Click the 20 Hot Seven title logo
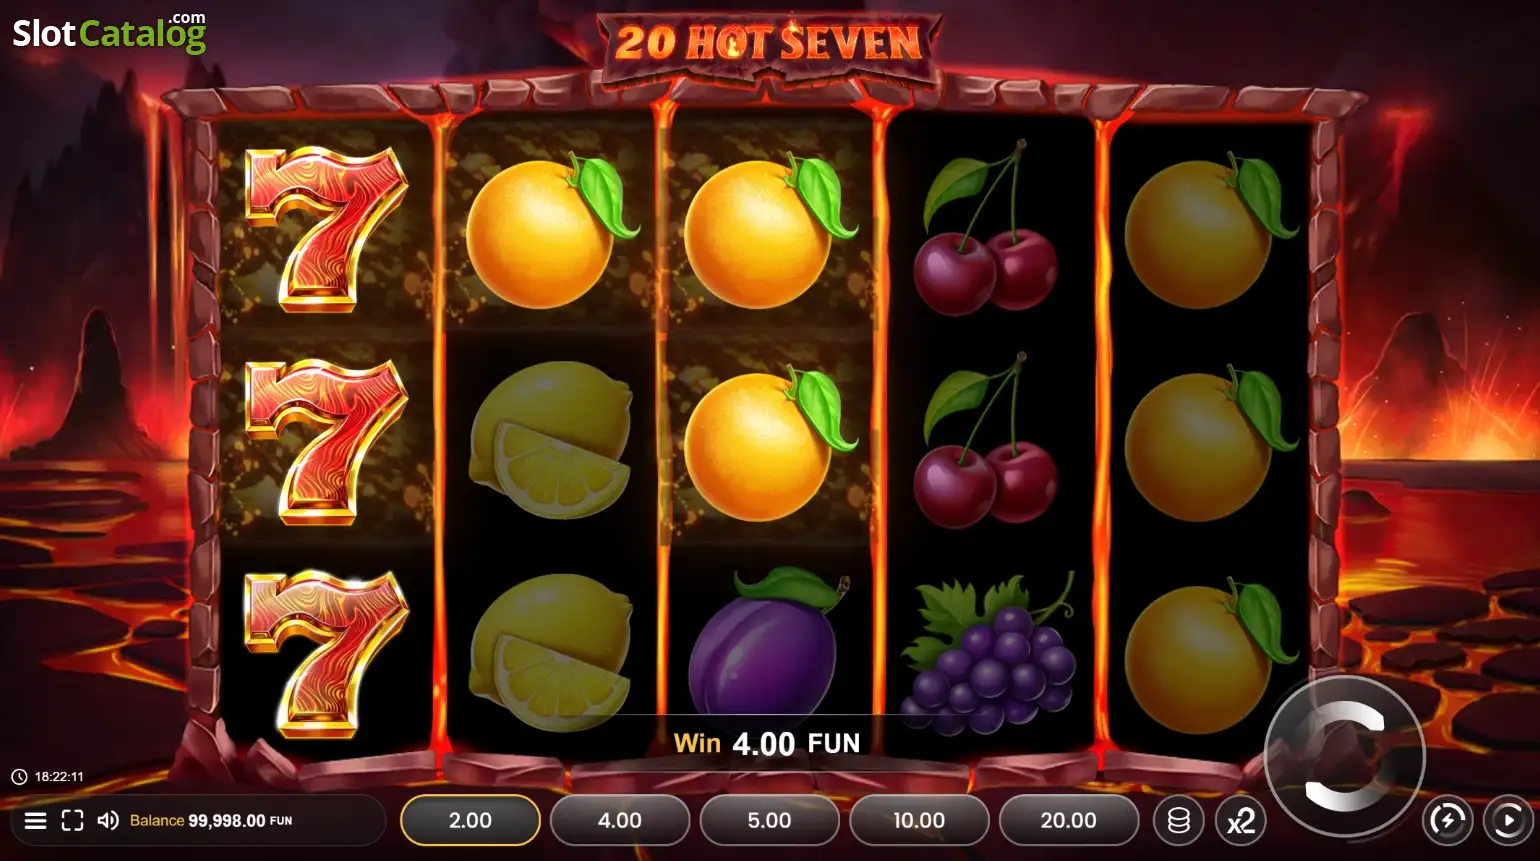This screenshot has height=861, width=1540. coord(769,42)
